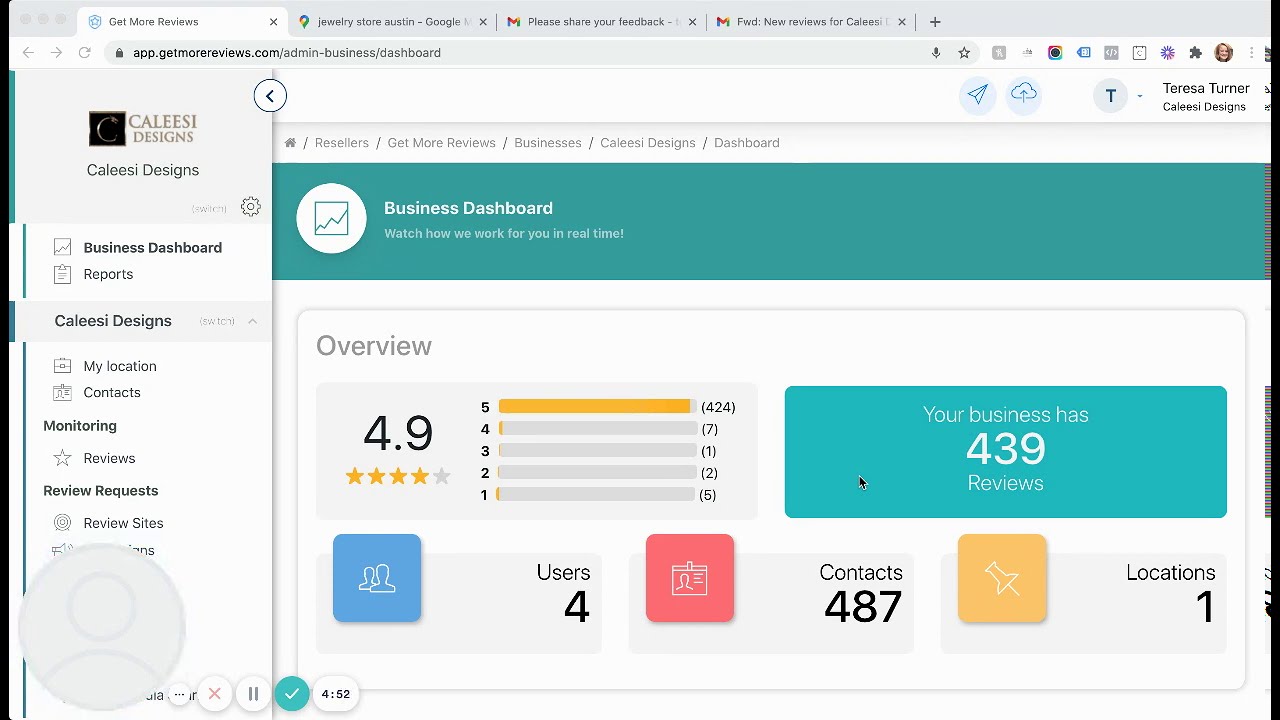This screenshot has height=720, width=1280.
Task: Click the cloud upload icon
Action: [x=1024, y=94]
